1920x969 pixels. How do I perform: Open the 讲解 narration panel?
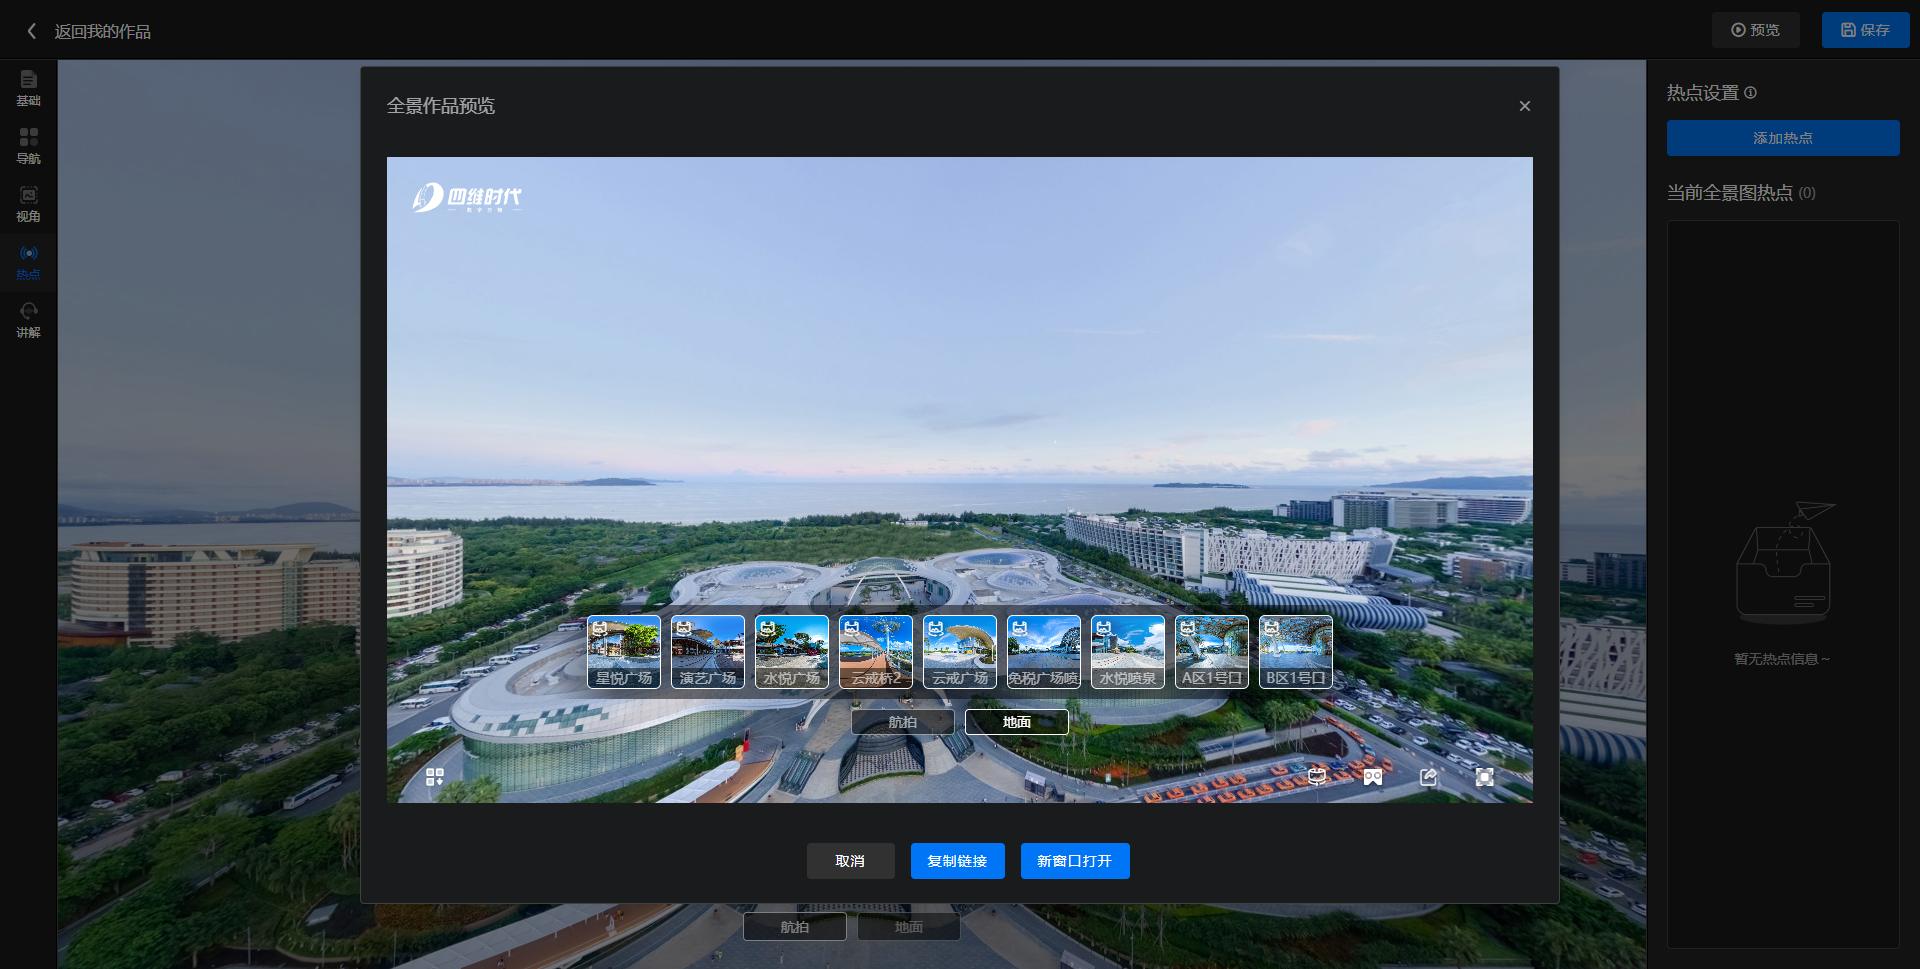click(28, 320)
